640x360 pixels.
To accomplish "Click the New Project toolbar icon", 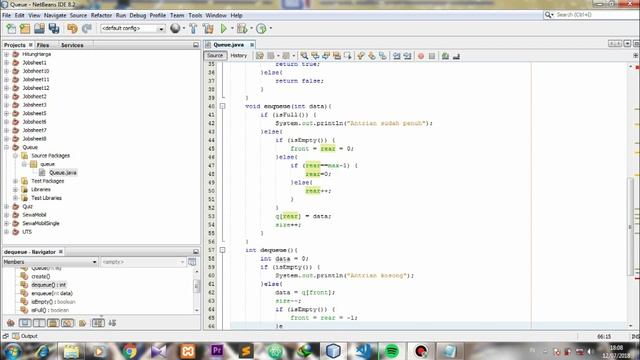I will 25,28.
